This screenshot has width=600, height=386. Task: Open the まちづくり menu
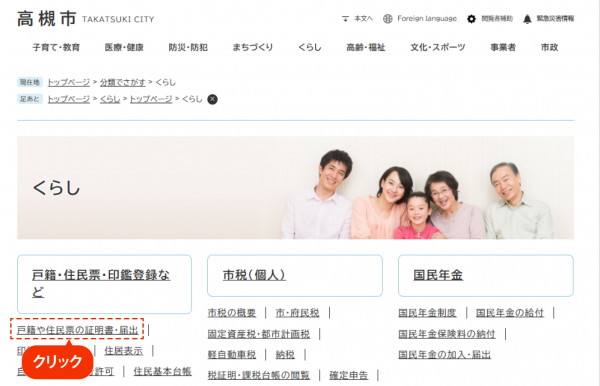pos(253,47)
